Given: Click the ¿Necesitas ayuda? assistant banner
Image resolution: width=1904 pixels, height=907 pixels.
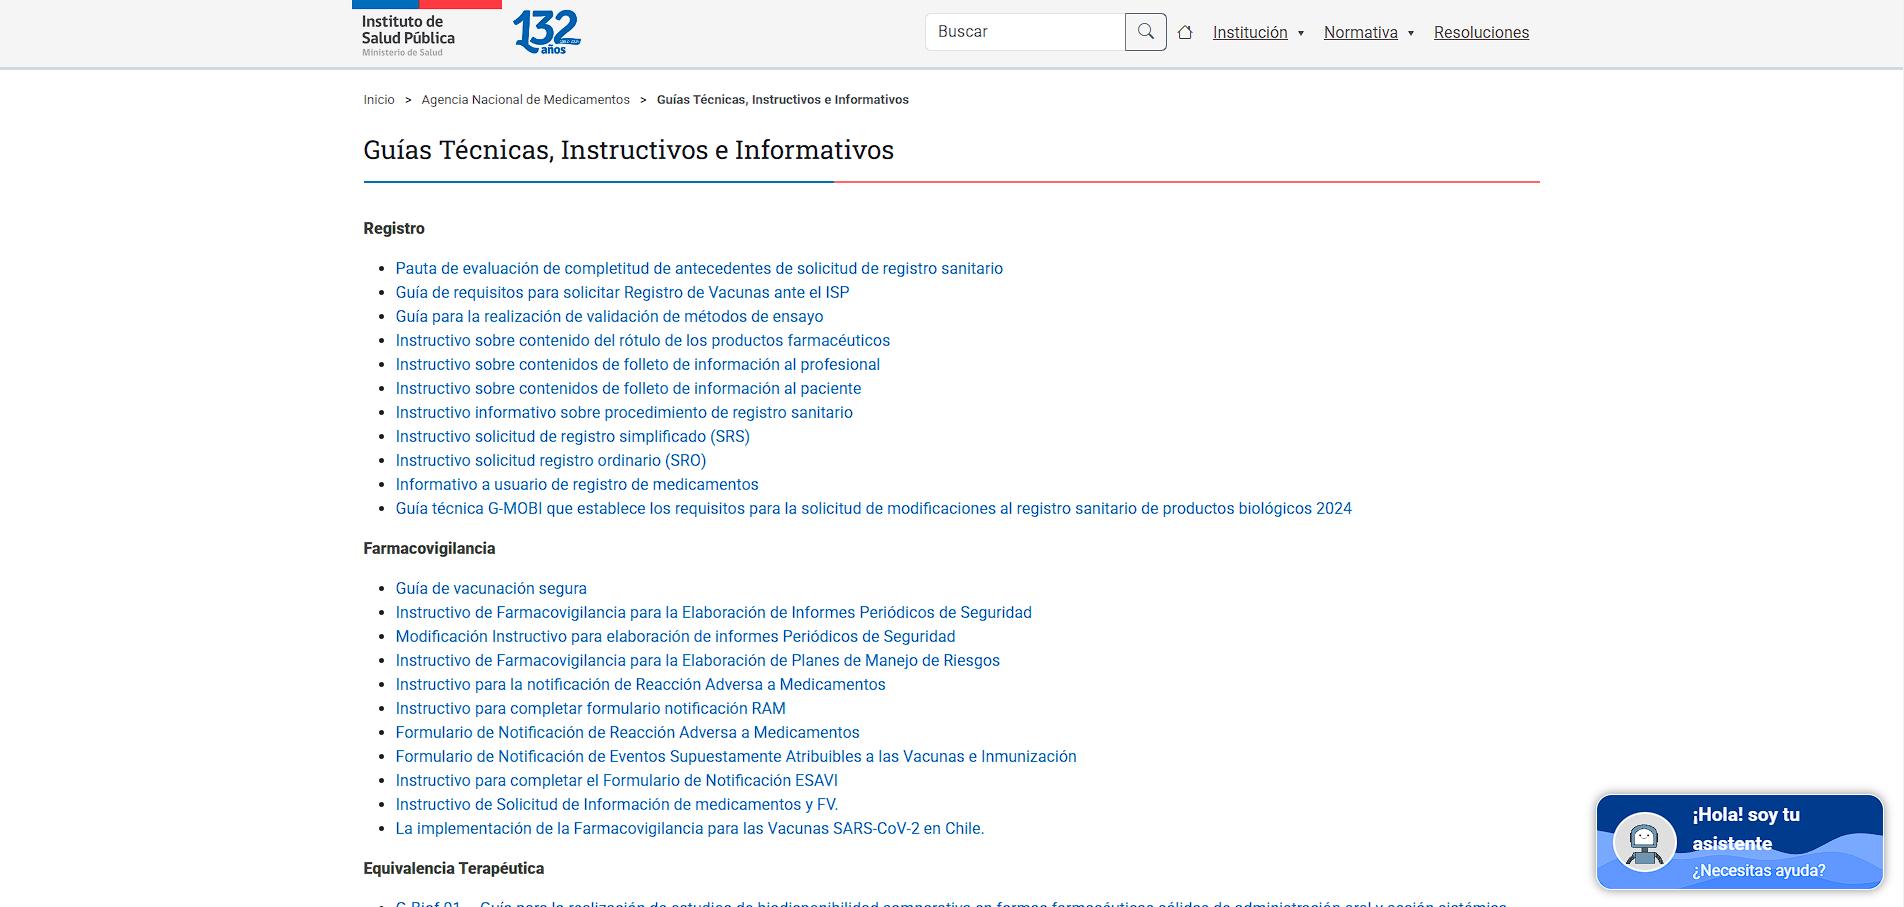Looking at the screenshot, I should pos(1758,870).
